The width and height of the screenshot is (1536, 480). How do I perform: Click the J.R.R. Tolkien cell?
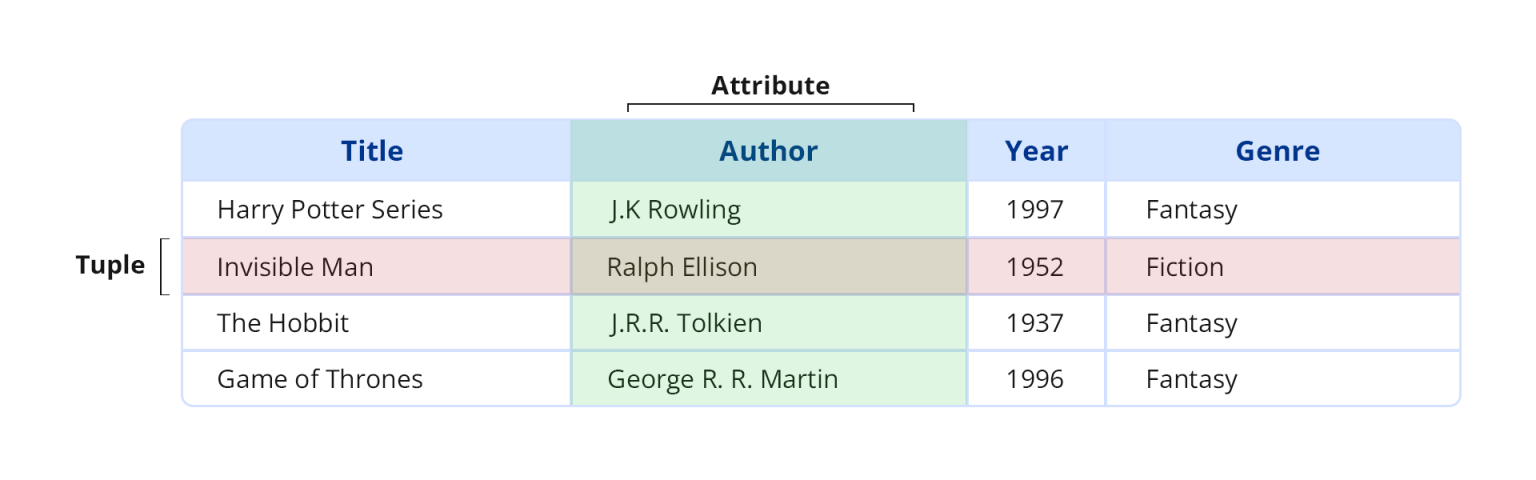686,323
